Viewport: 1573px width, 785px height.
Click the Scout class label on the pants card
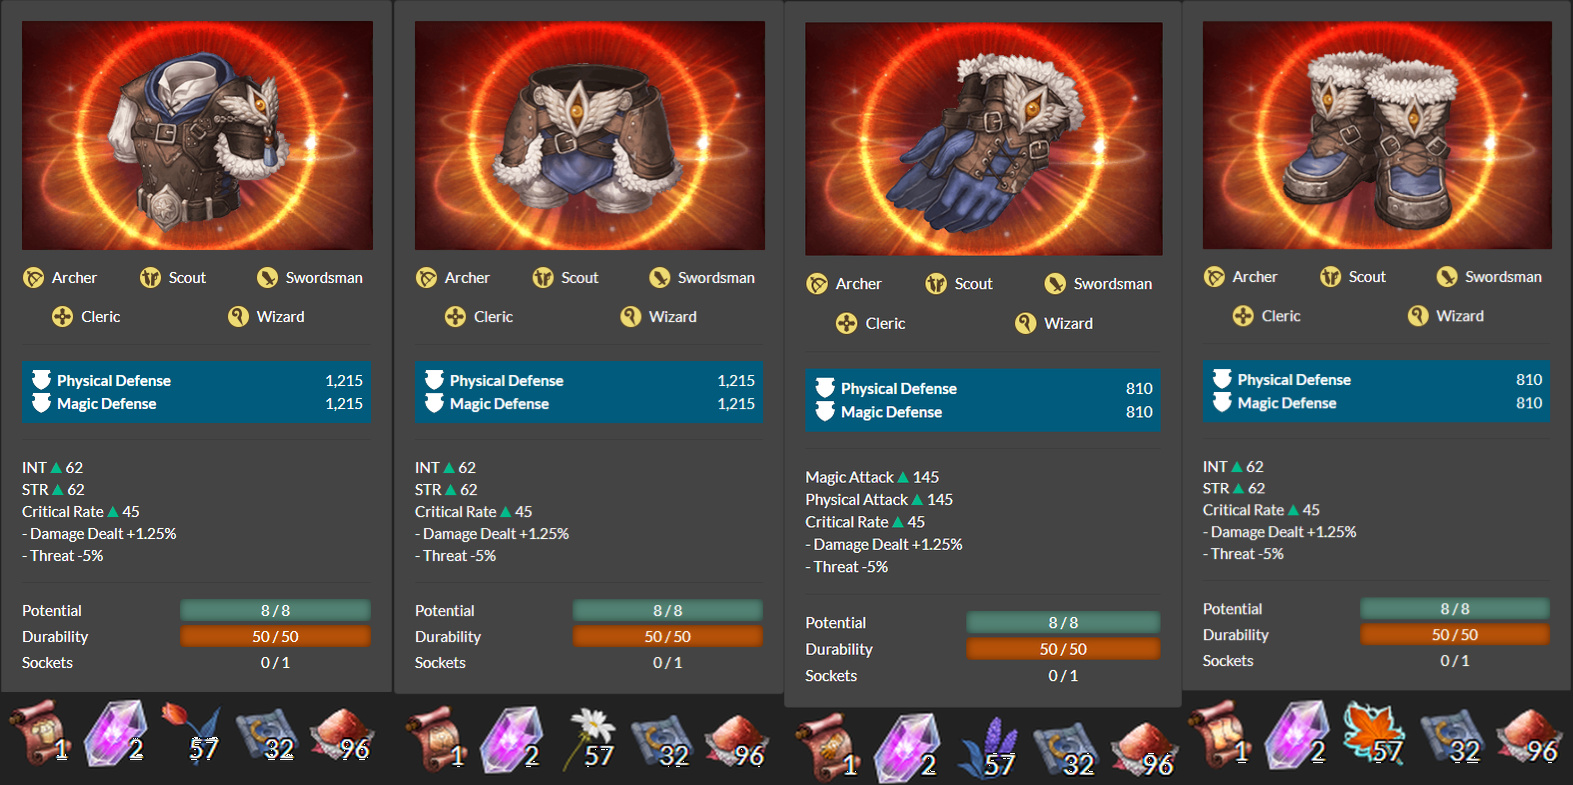pos(579,278)
